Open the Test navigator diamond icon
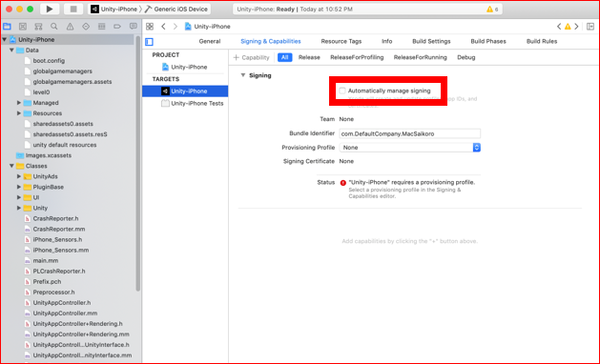The height and width of the screenshot is (364, 600). [86, 26]
